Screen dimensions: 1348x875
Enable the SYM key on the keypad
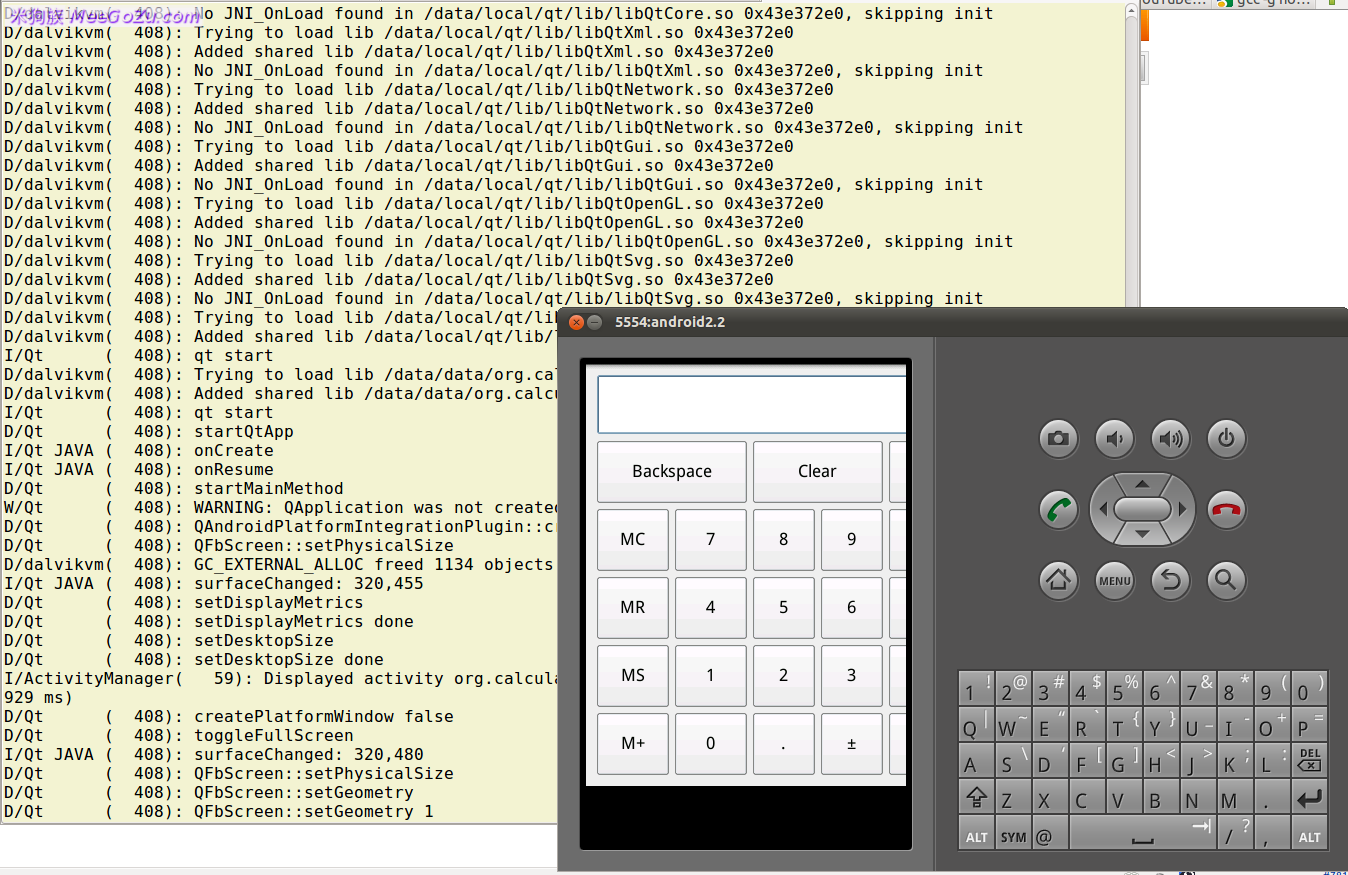[x=1013, y=835]
